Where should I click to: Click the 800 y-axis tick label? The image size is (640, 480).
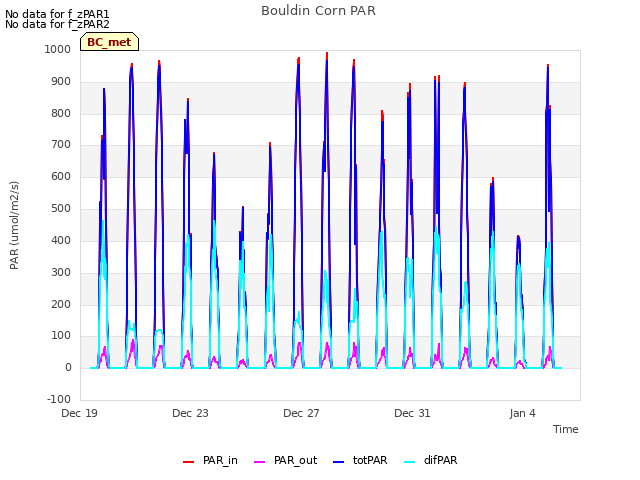[61, 113]
